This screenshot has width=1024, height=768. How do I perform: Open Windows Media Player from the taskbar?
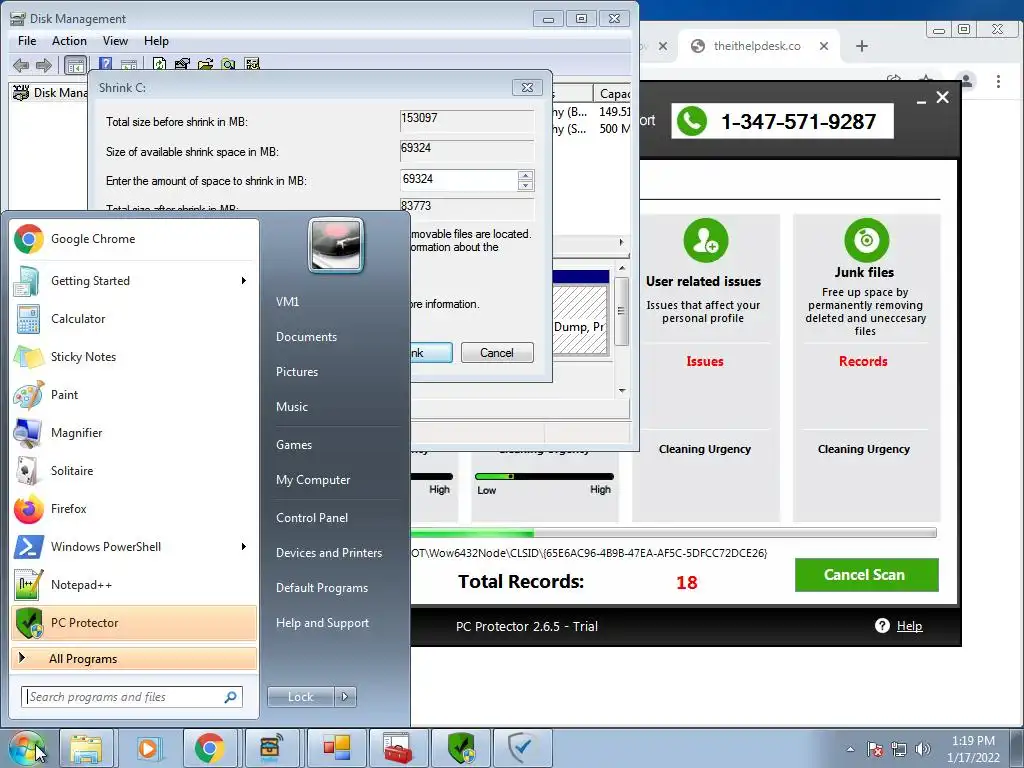[148, 748]
